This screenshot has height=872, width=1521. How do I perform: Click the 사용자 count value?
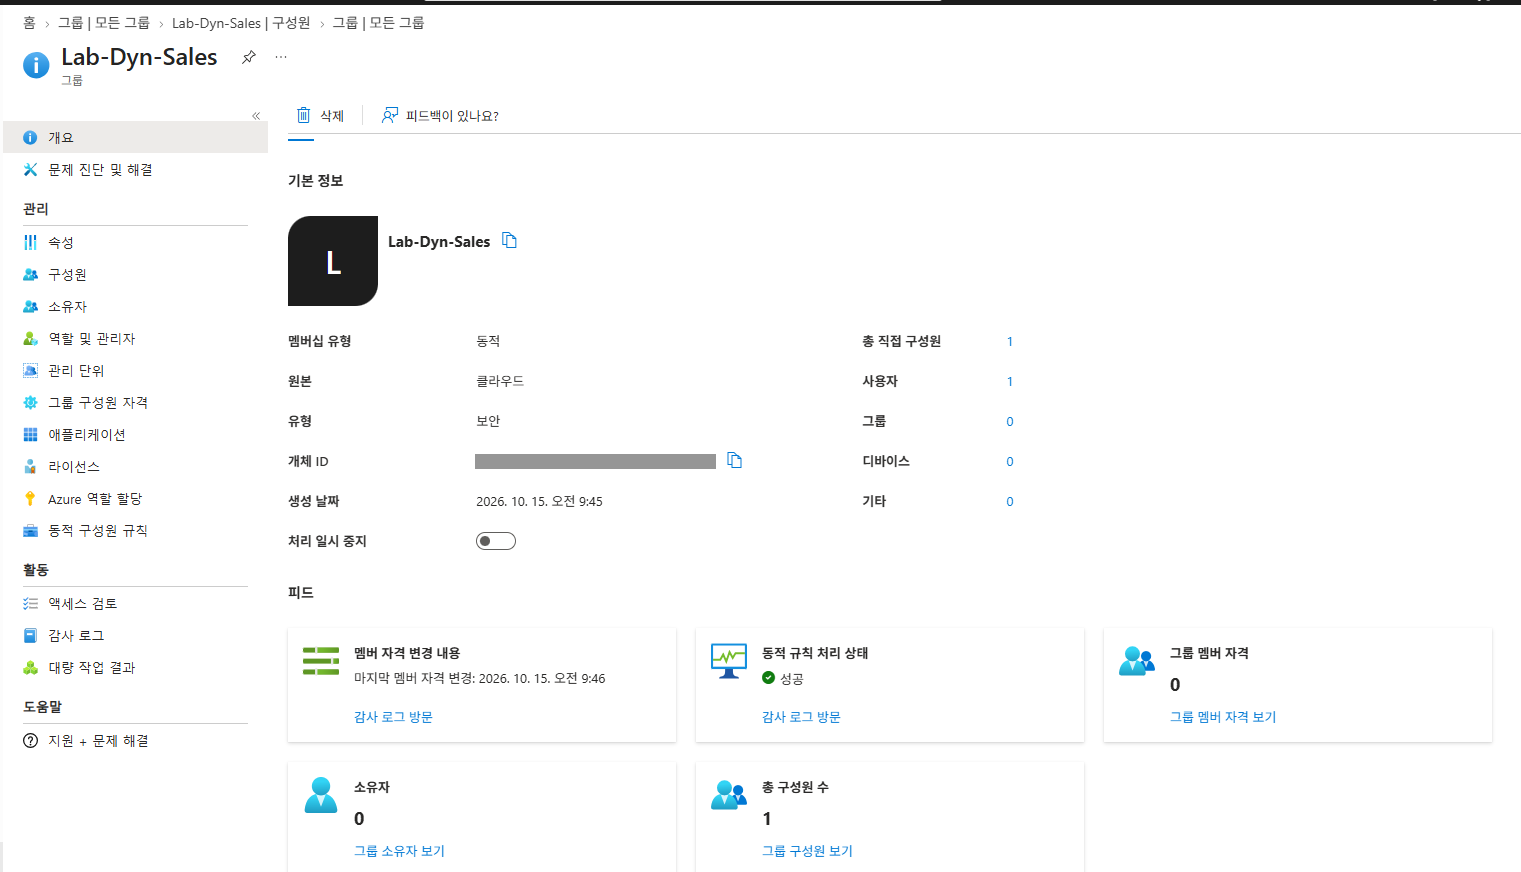1010,381
